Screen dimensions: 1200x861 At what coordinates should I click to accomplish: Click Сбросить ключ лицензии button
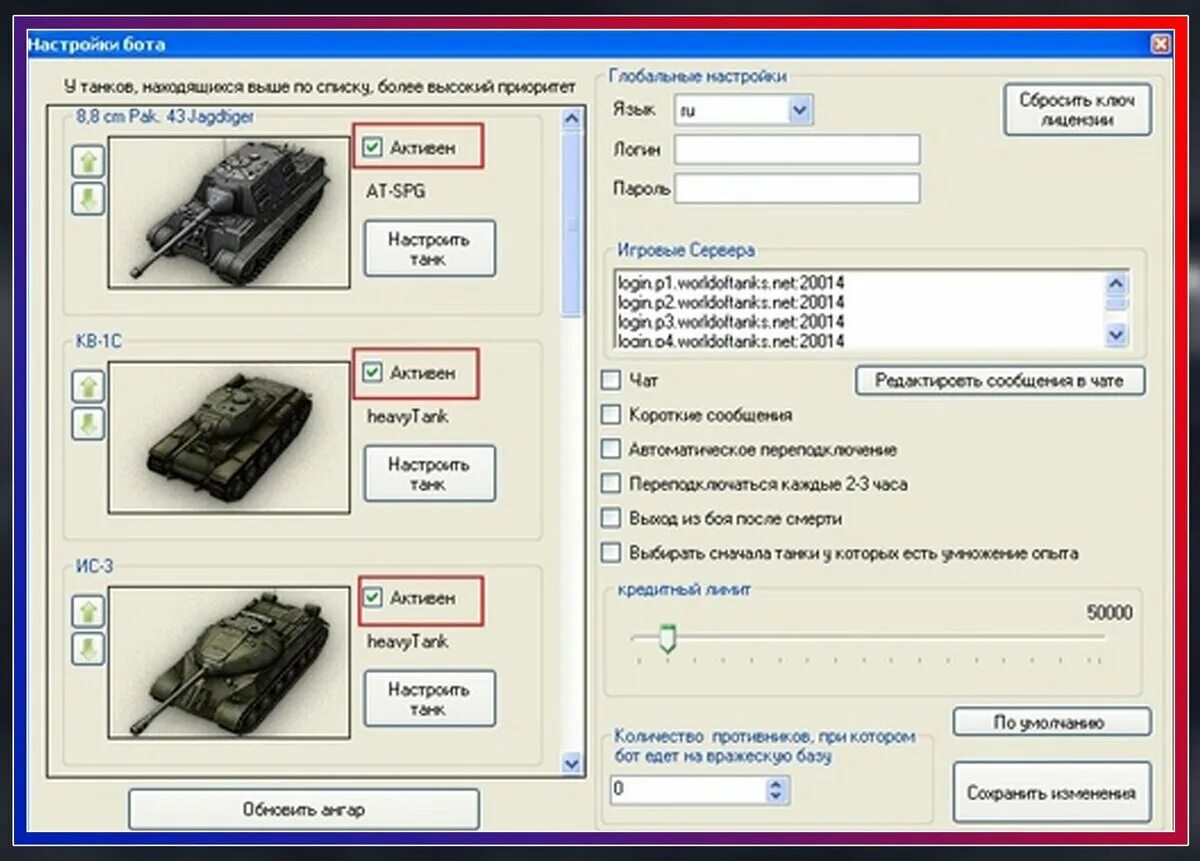click(x=1077, y=110)
